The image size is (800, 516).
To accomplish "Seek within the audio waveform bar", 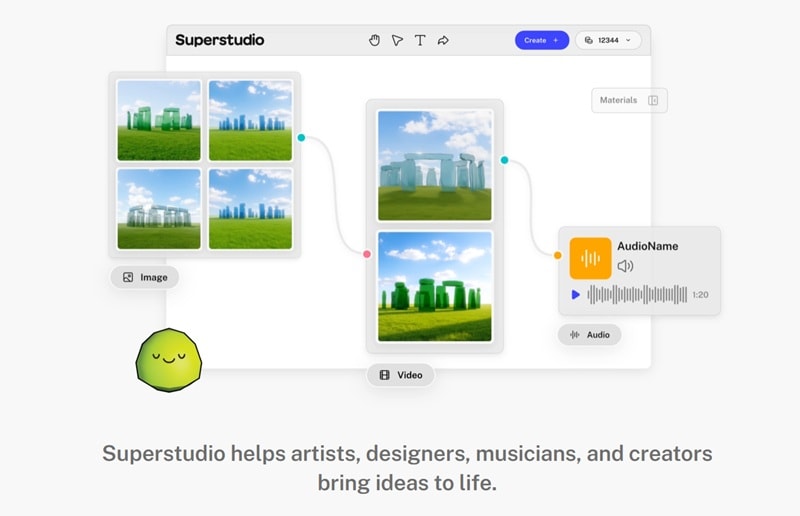I will pos(637,294).
